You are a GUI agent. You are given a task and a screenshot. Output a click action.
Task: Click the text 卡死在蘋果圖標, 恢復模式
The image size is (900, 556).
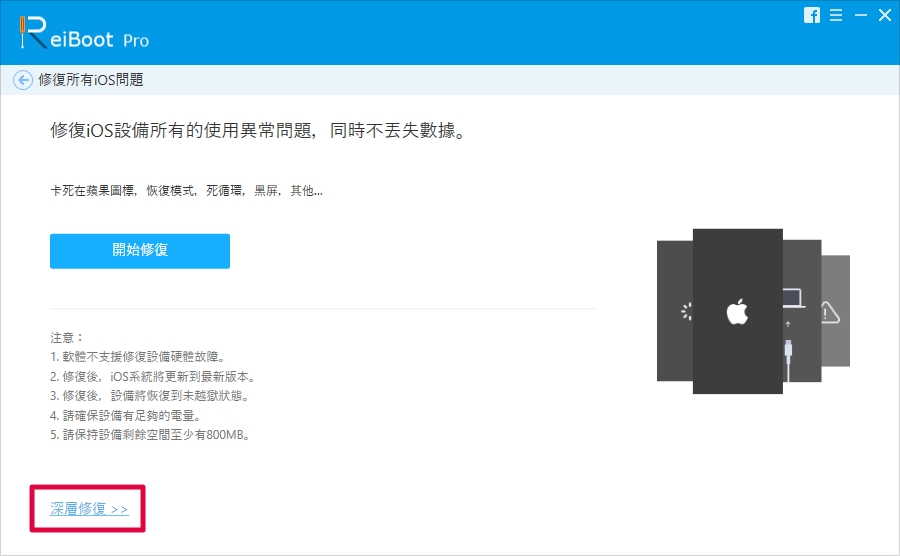[x=186, y=190]
